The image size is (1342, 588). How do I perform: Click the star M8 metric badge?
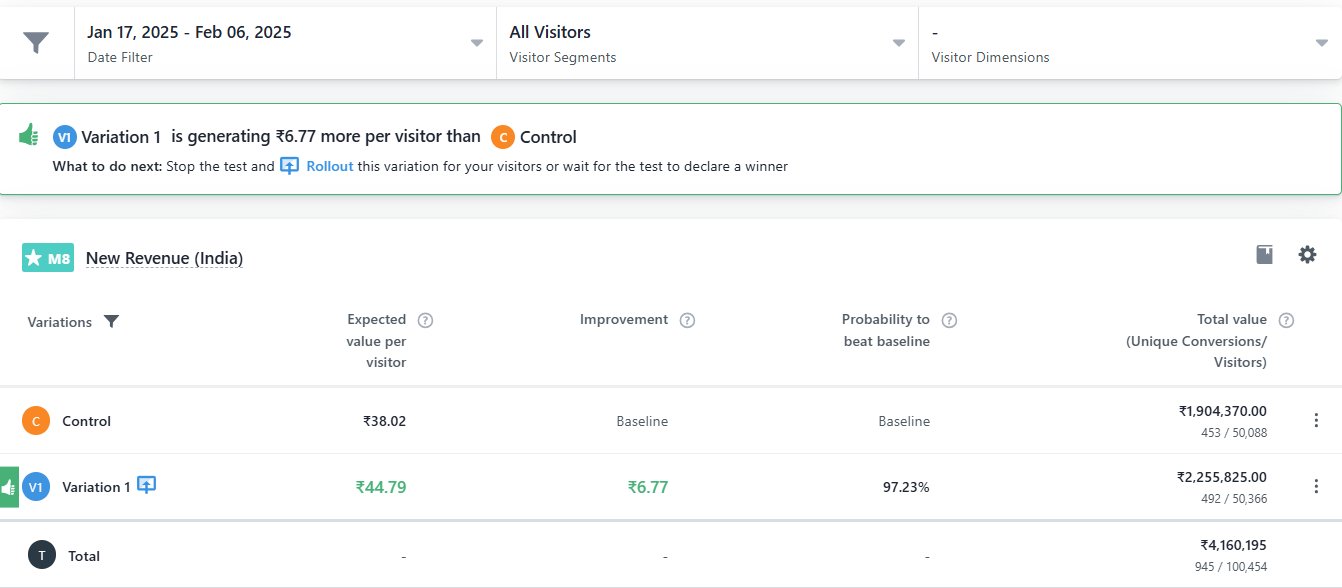click(x=48, y=258)
